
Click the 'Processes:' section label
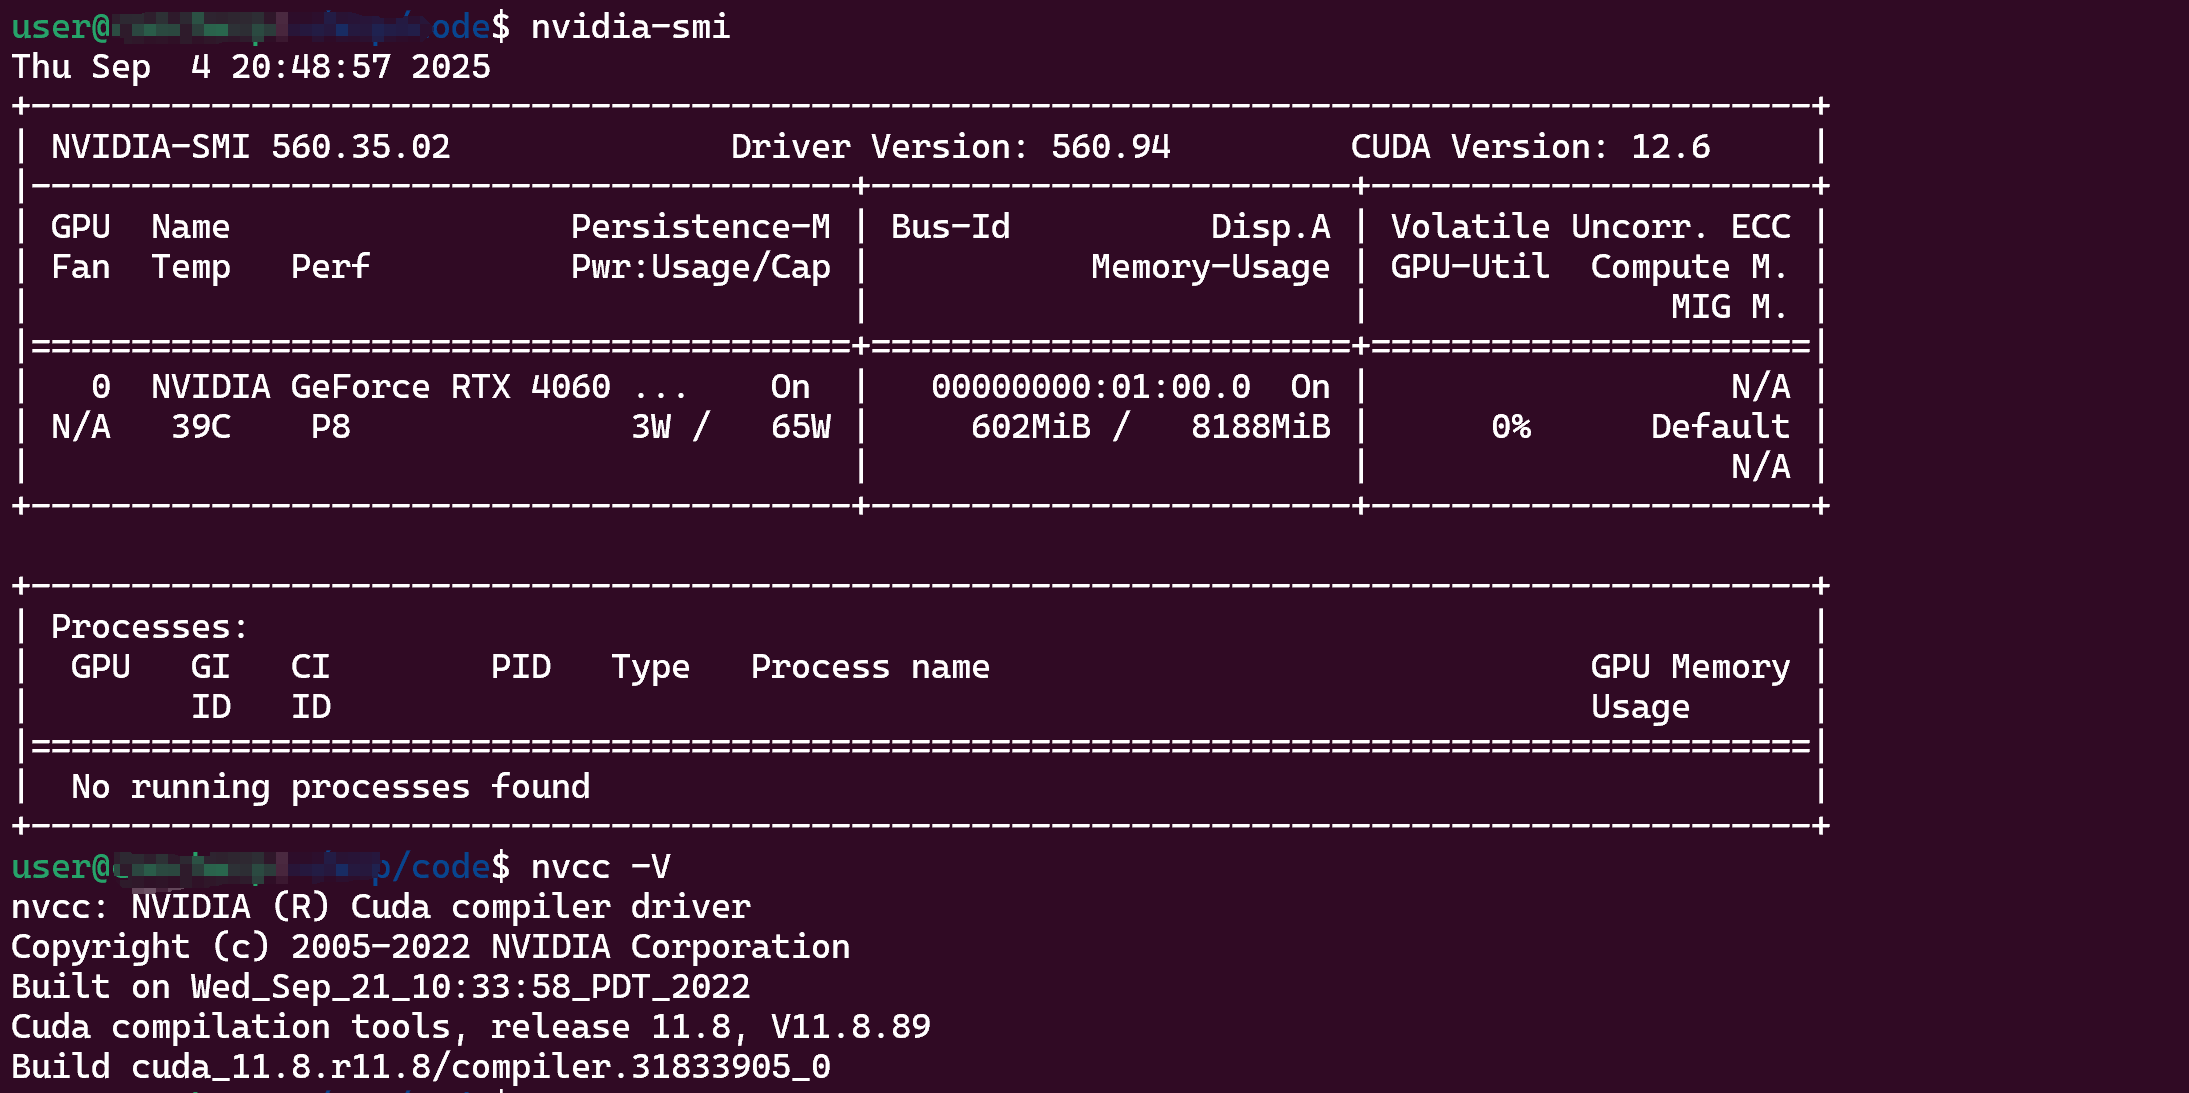tap(149, 627)
